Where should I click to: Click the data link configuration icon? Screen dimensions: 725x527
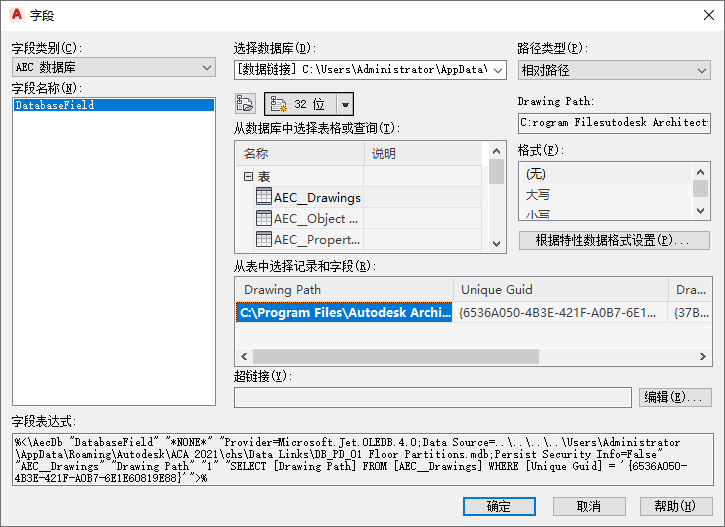[x=245, y=104]
